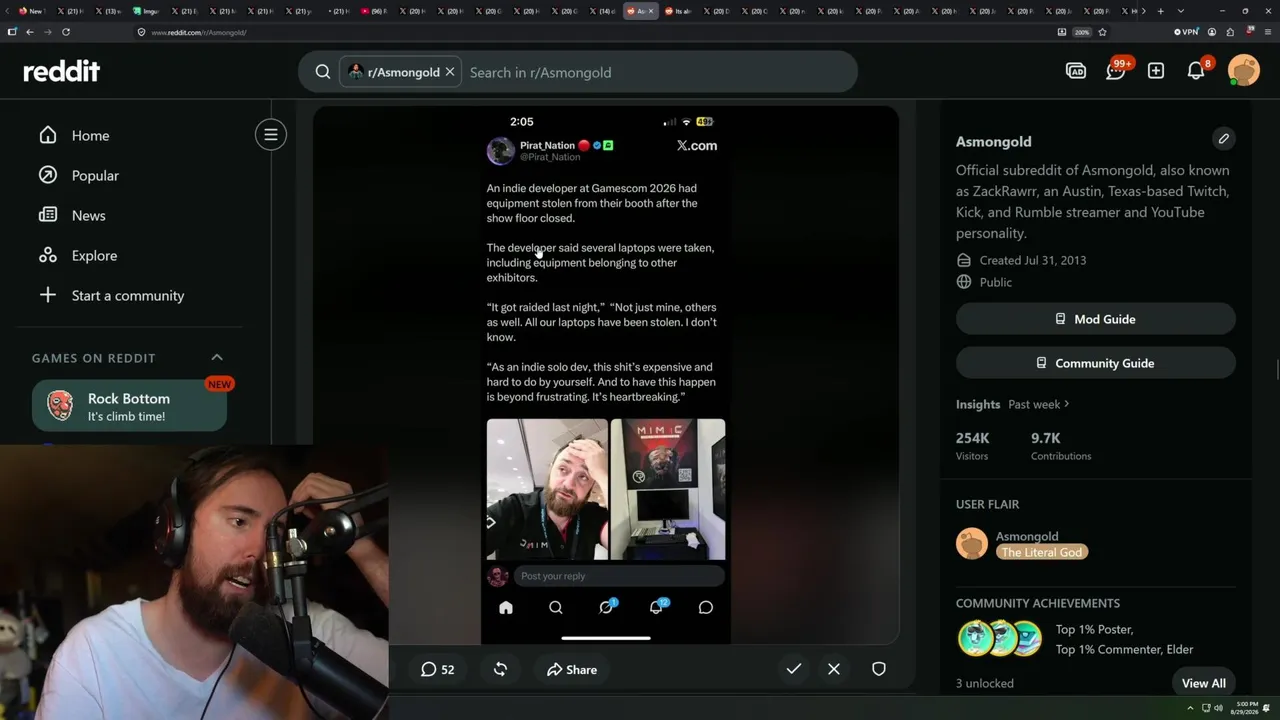
Task: Click the community achievements badges
Action: point(1001,639)
